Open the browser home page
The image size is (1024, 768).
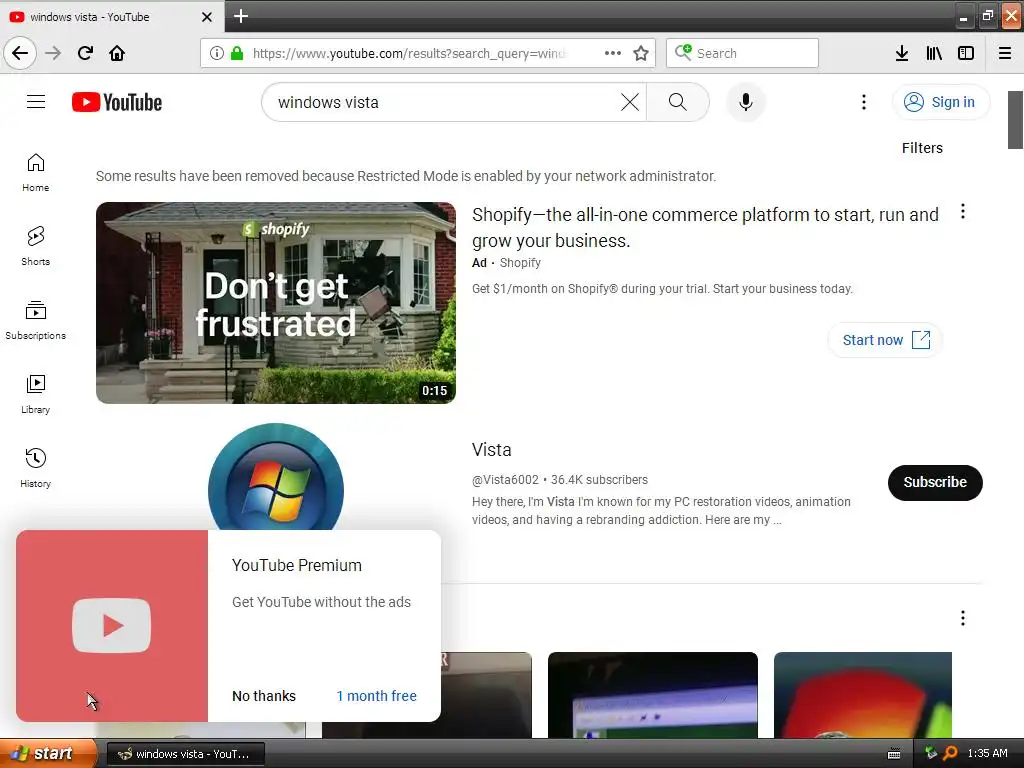[x=117, y=53]
